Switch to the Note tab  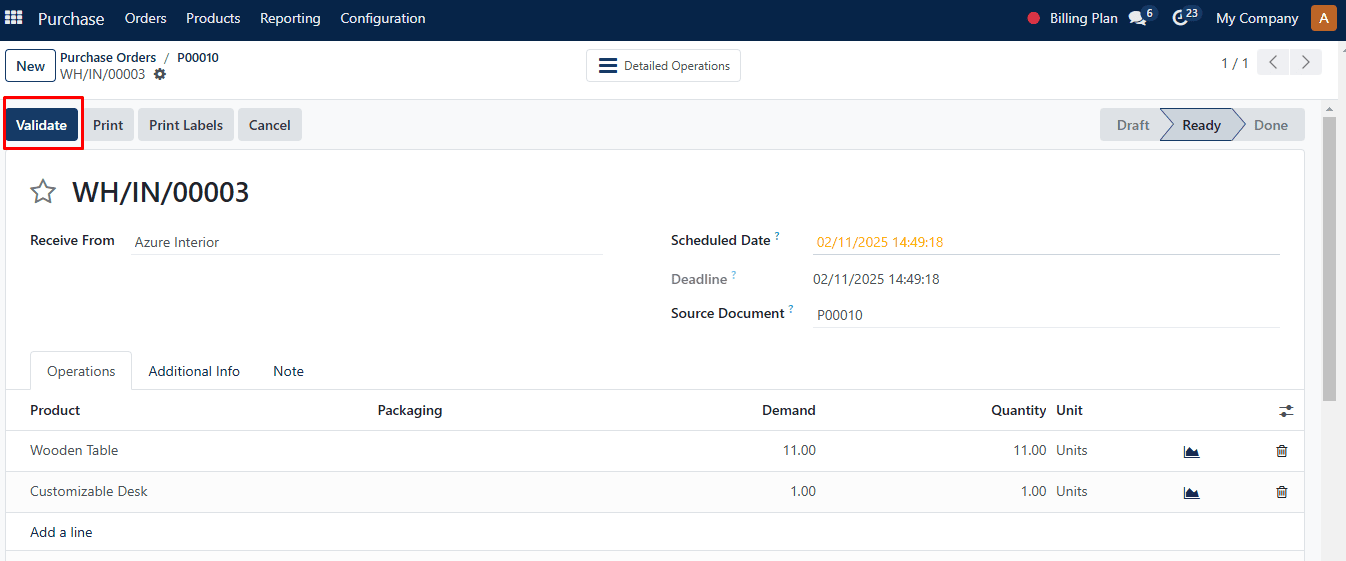[x=288, y=371]
